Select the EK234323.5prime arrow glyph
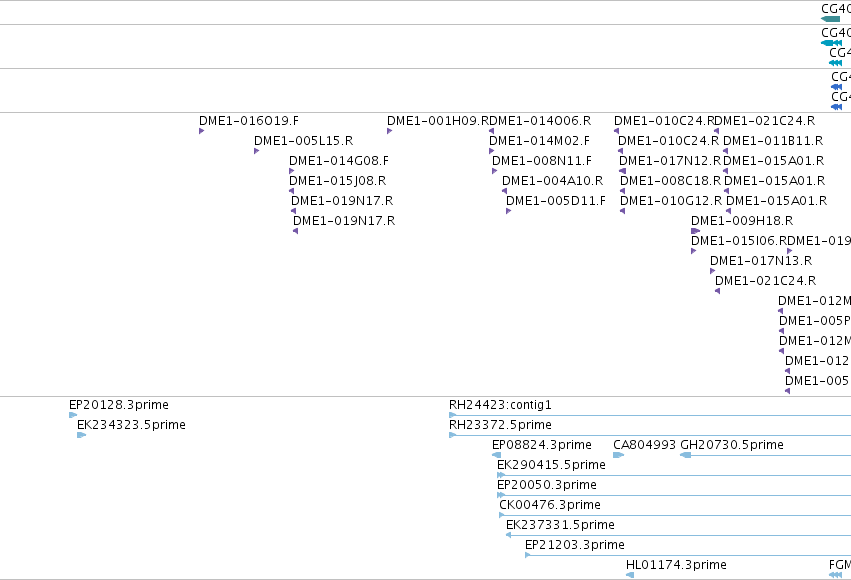This screenshot has height=580, width=851. click(81, 435)
